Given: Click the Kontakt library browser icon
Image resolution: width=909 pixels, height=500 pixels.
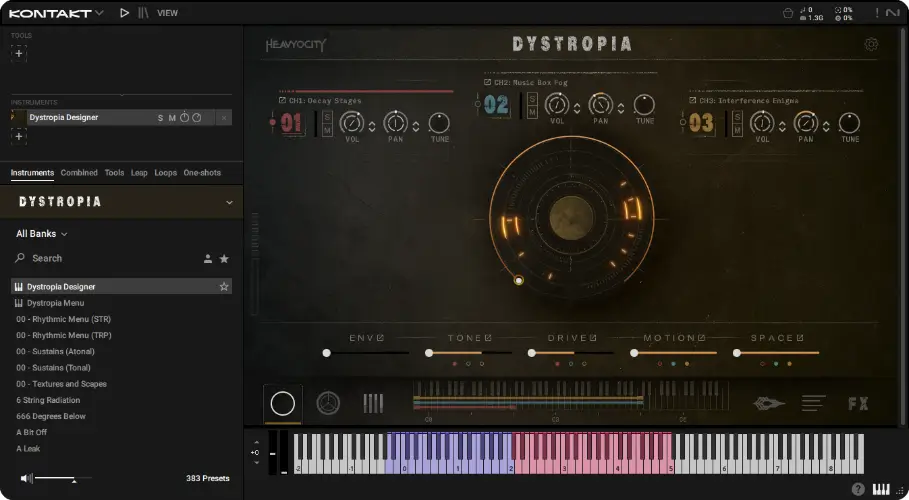Looking at the screenshot, I should pos(144,13).
